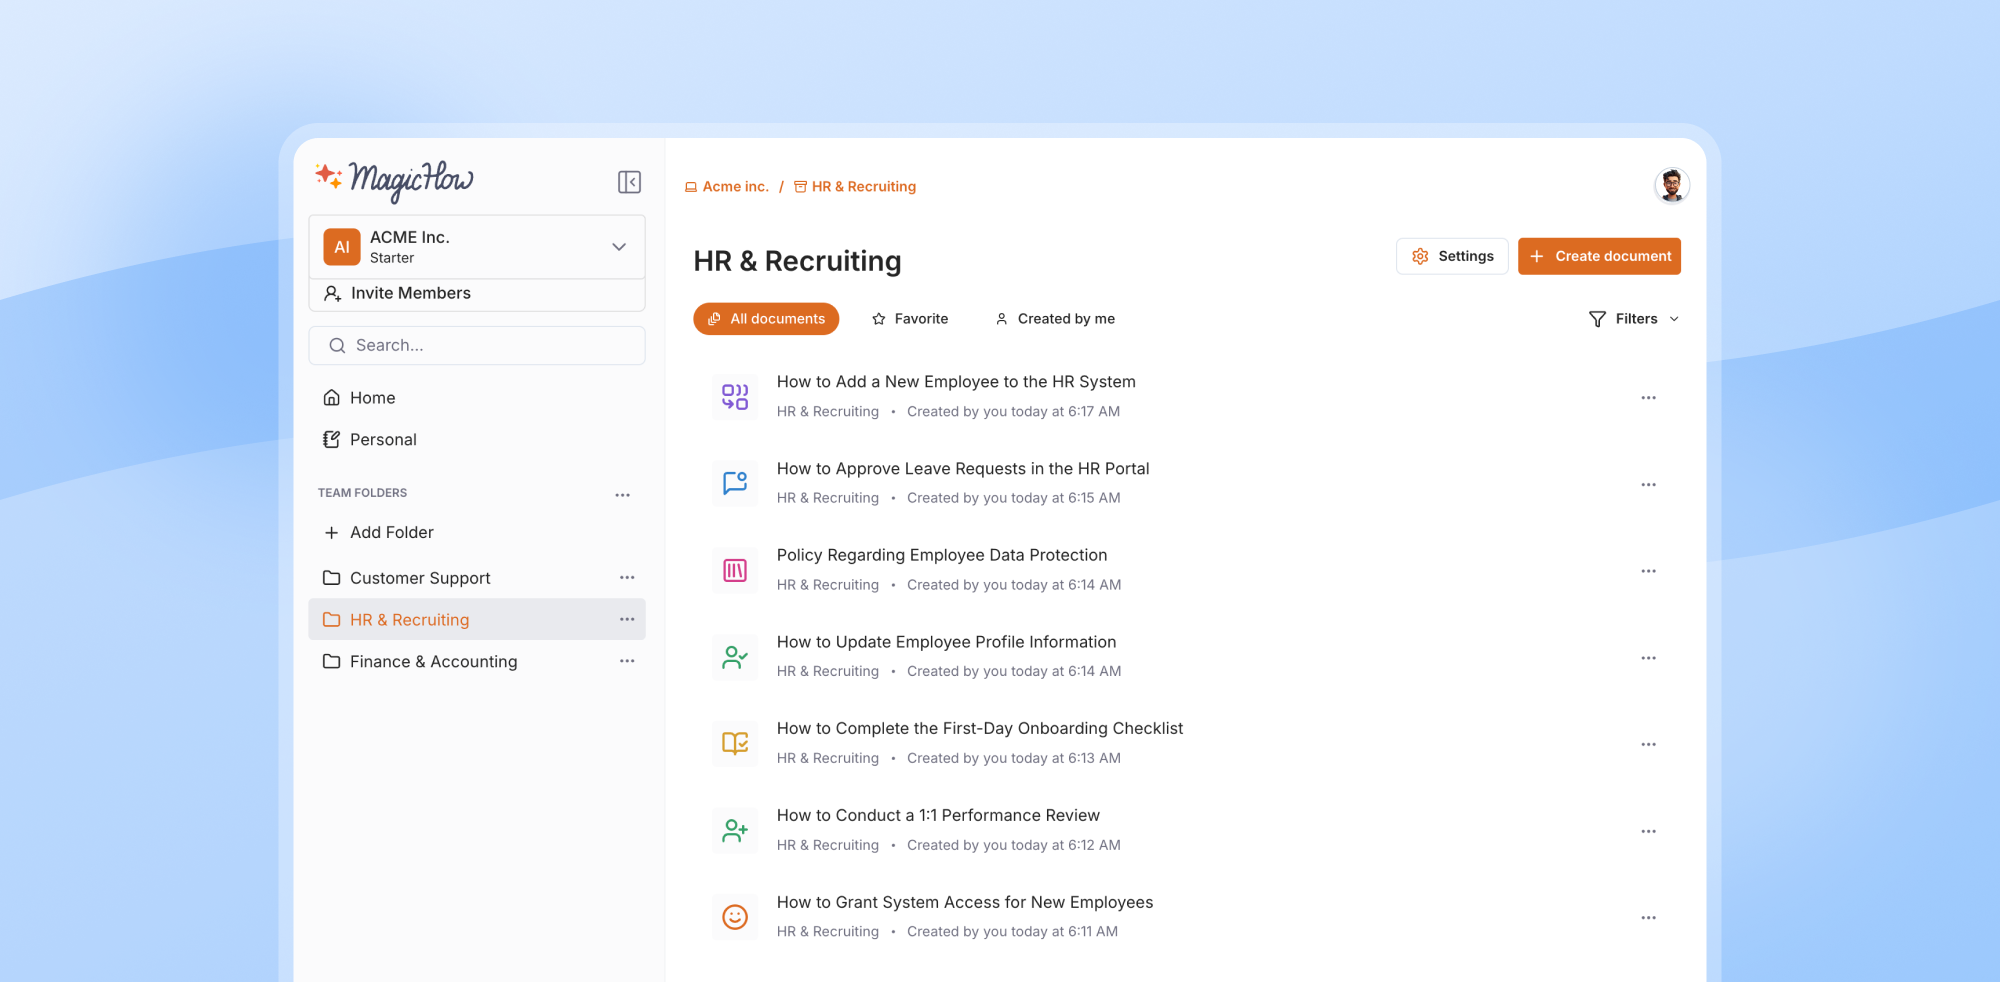This screenshot has width=2000, height=982.
Task: Click the Update Employee Profile document icon
Action: click(735, 657)
